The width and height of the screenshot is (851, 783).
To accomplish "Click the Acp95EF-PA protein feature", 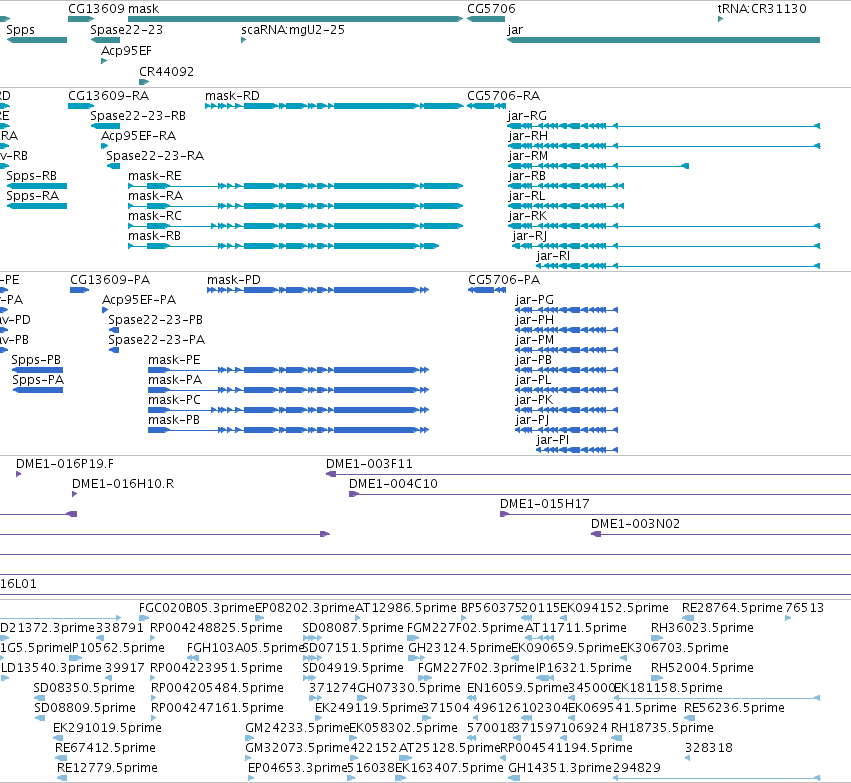I will pos(105,310).
